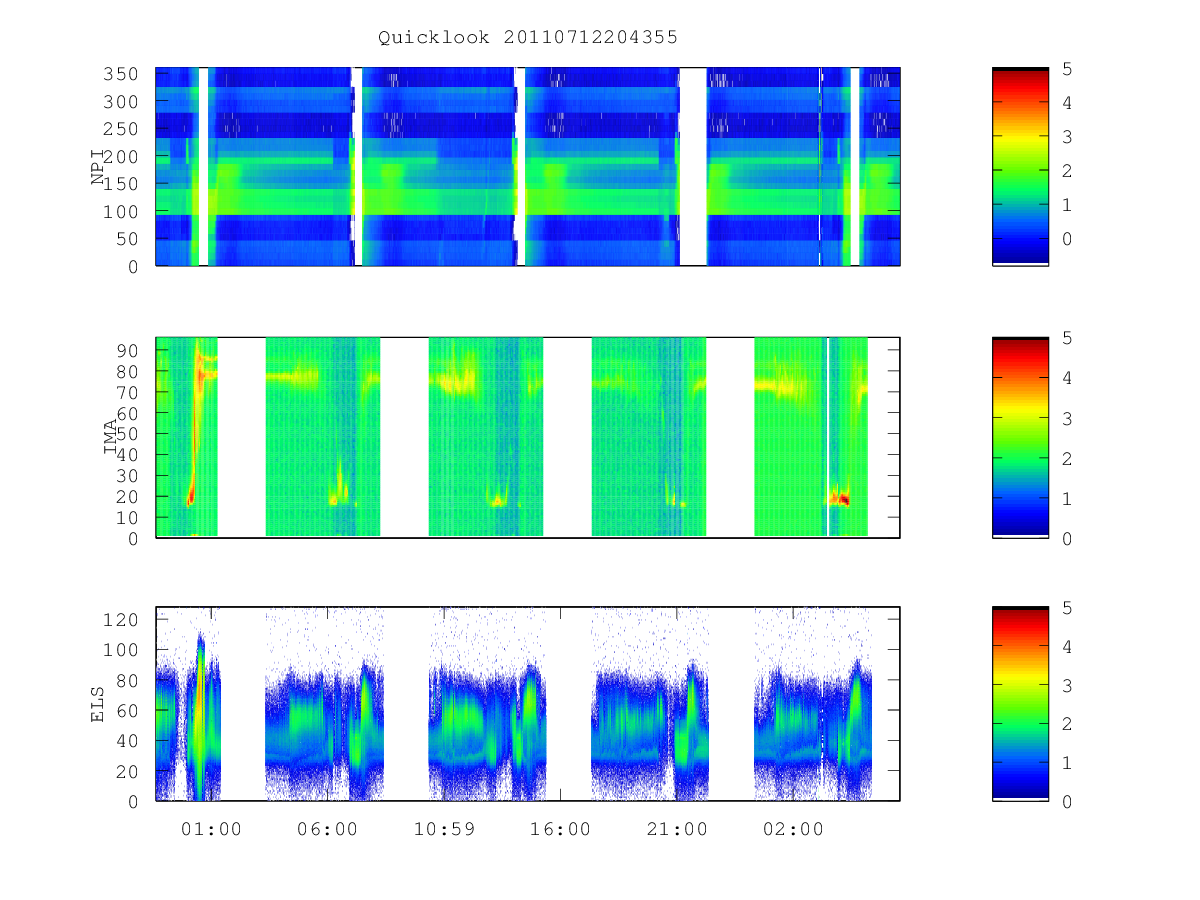
Task: Click the 01:00 time tick label
Action: pos(211,829)
